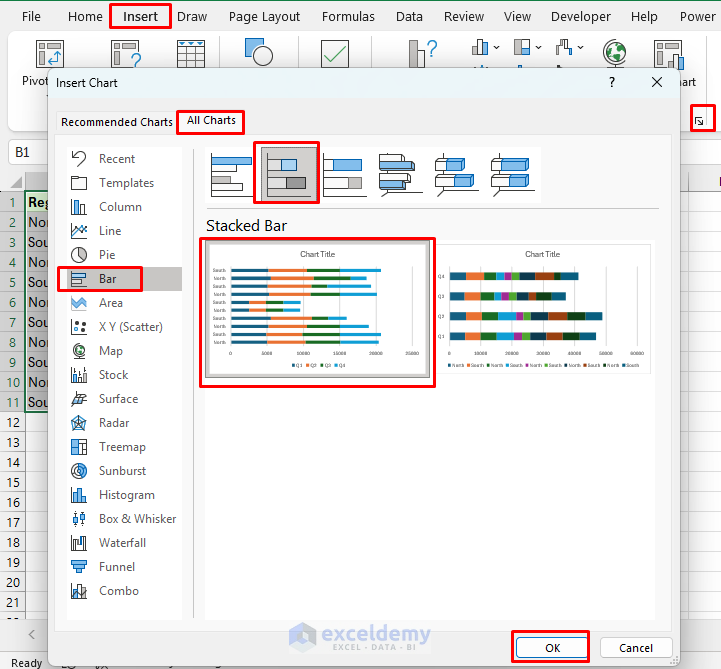Open the Draw ribbon tab
Image resolution: width=721 pixels, height=669 pixels.
click(192, 17)
